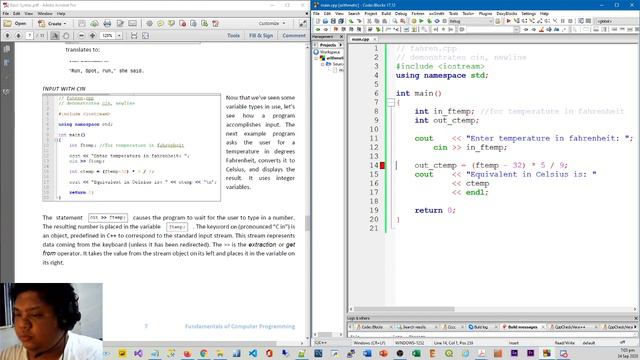This screenshot has height=360, width=640.
Task: Click New file icon in Code::Blocks
Action: [x=317, y=21]
